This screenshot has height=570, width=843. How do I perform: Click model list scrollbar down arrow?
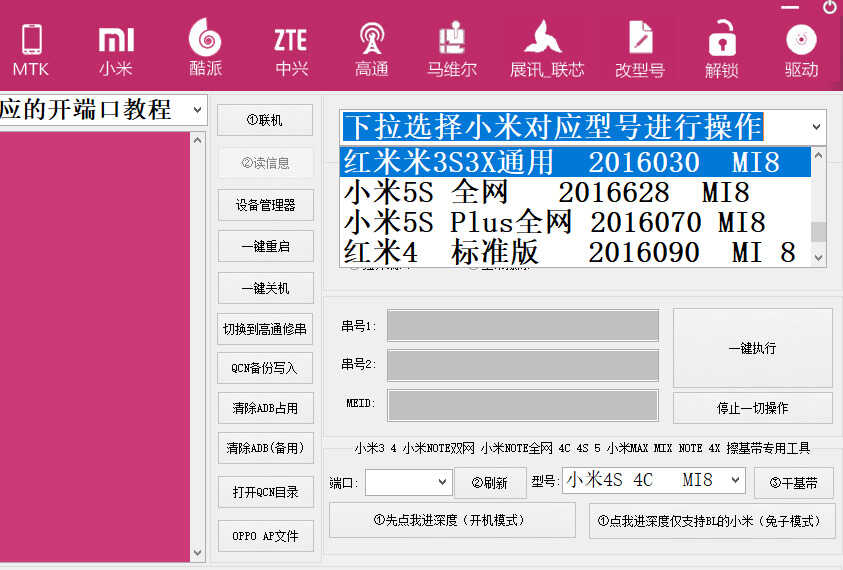click(x=818, y=258)
